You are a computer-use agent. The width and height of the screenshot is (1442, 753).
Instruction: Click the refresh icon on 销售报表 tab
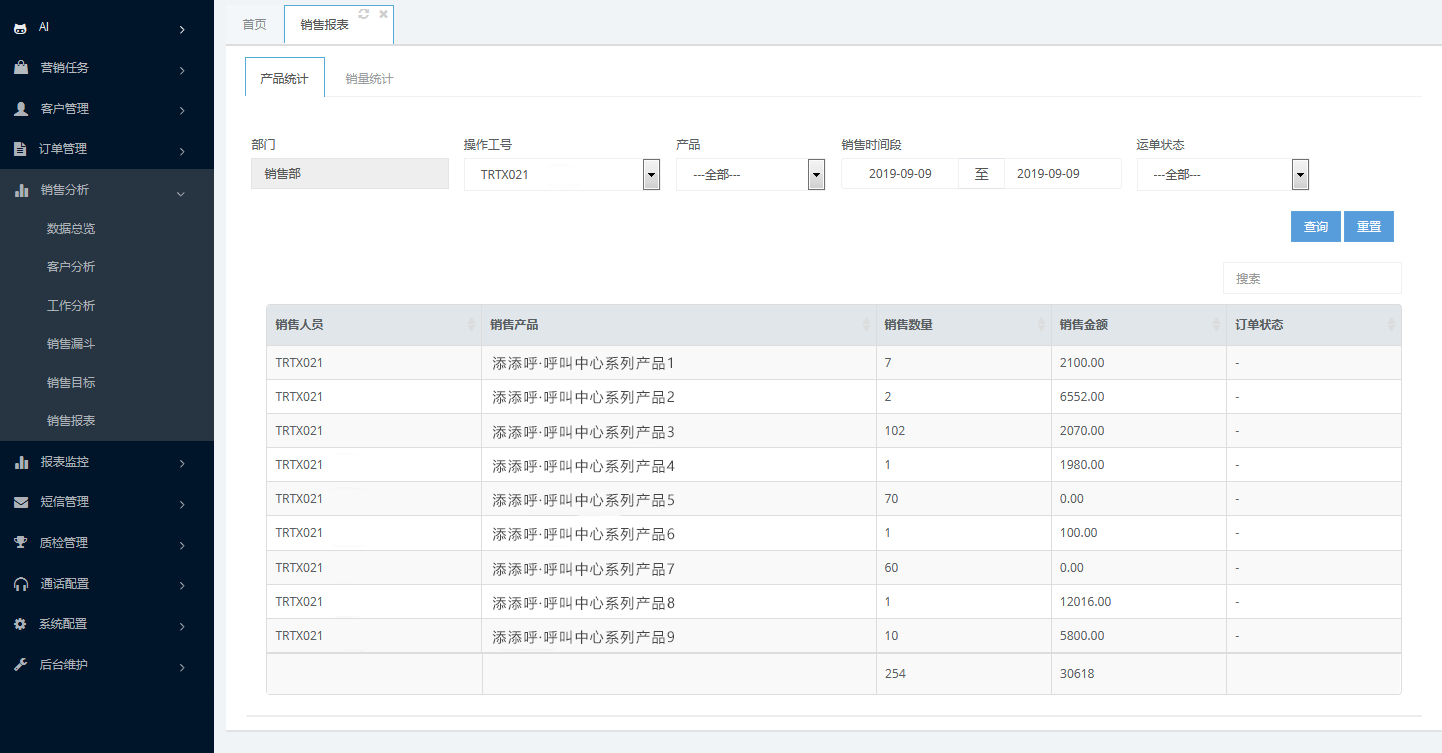[364, 14]
